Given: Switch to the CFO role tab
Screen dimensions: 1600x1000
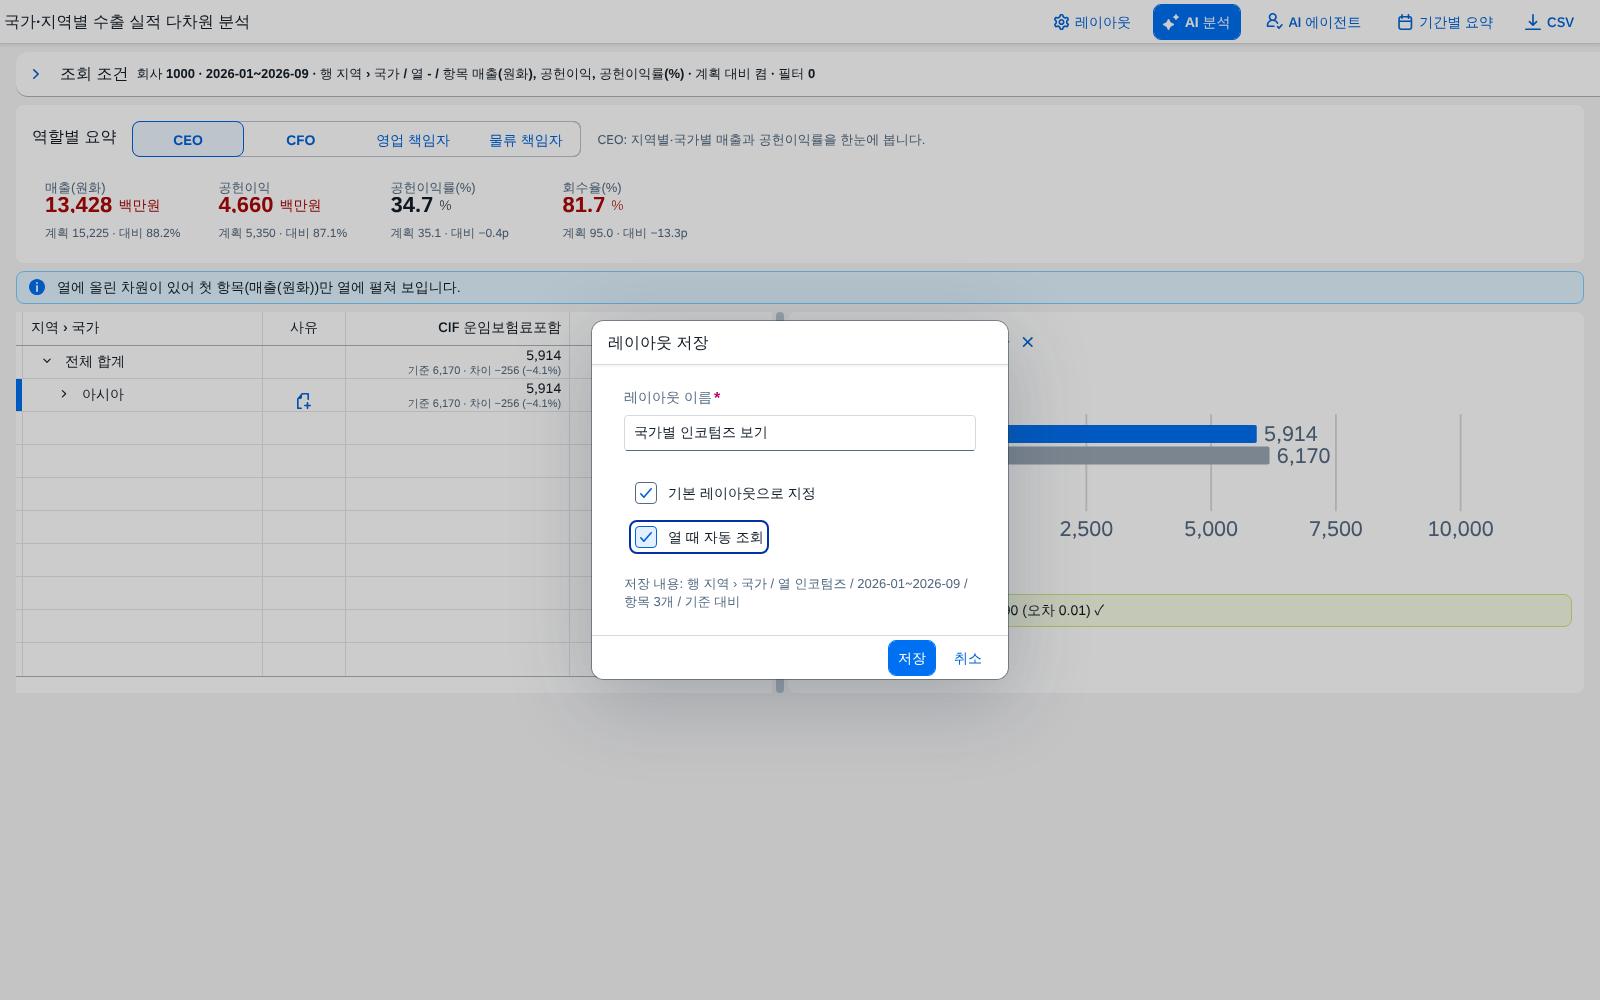Looking at the screenshot, I should (300, 139).
